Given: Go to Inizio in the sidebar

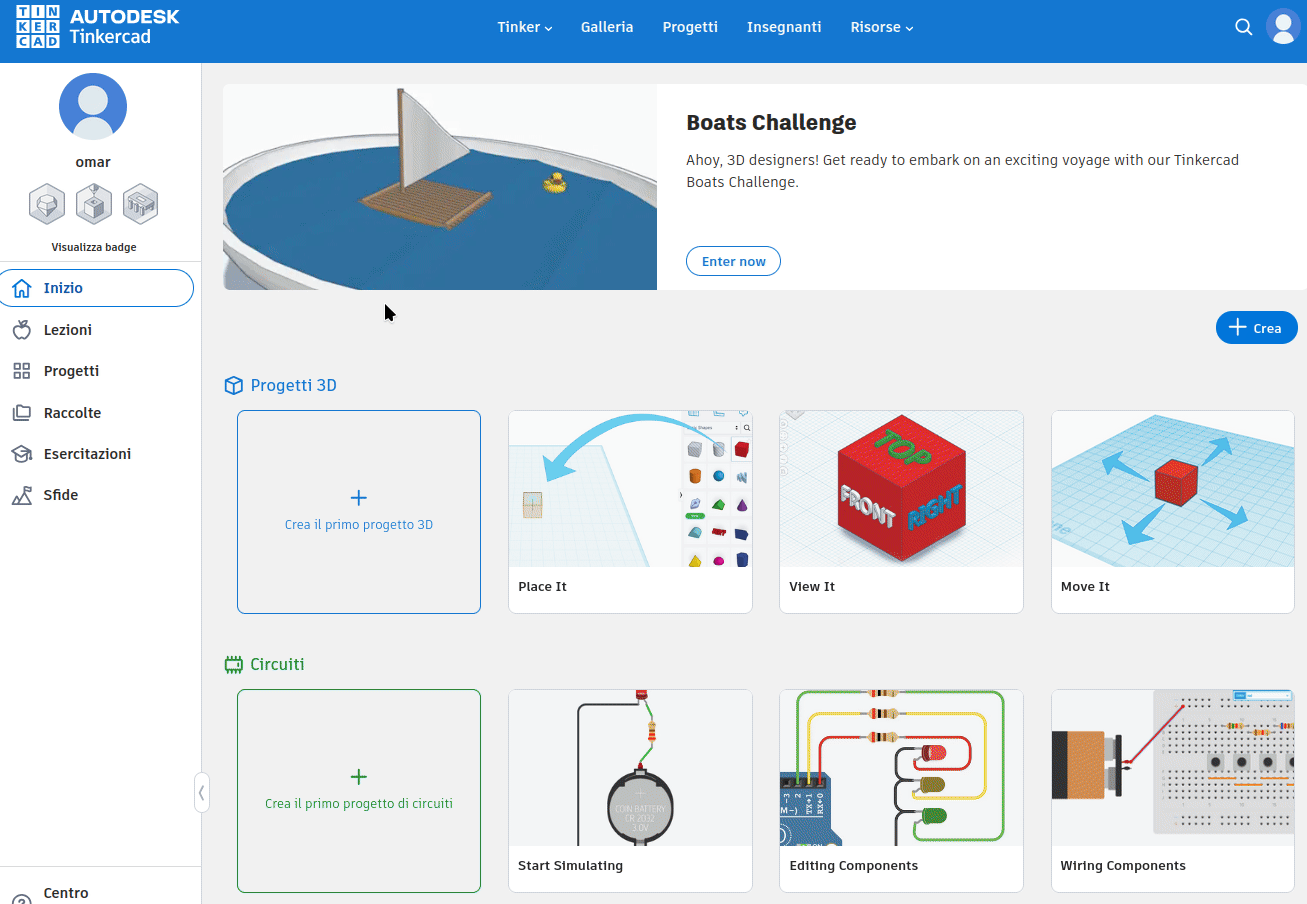Looking at the screenshot, I should tap(97, 288).
